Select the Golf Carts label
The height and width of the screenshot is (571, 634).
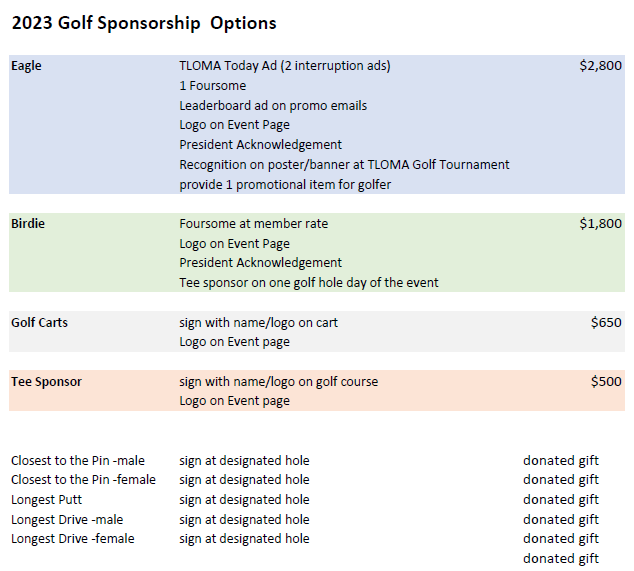[x=39, y=323]
